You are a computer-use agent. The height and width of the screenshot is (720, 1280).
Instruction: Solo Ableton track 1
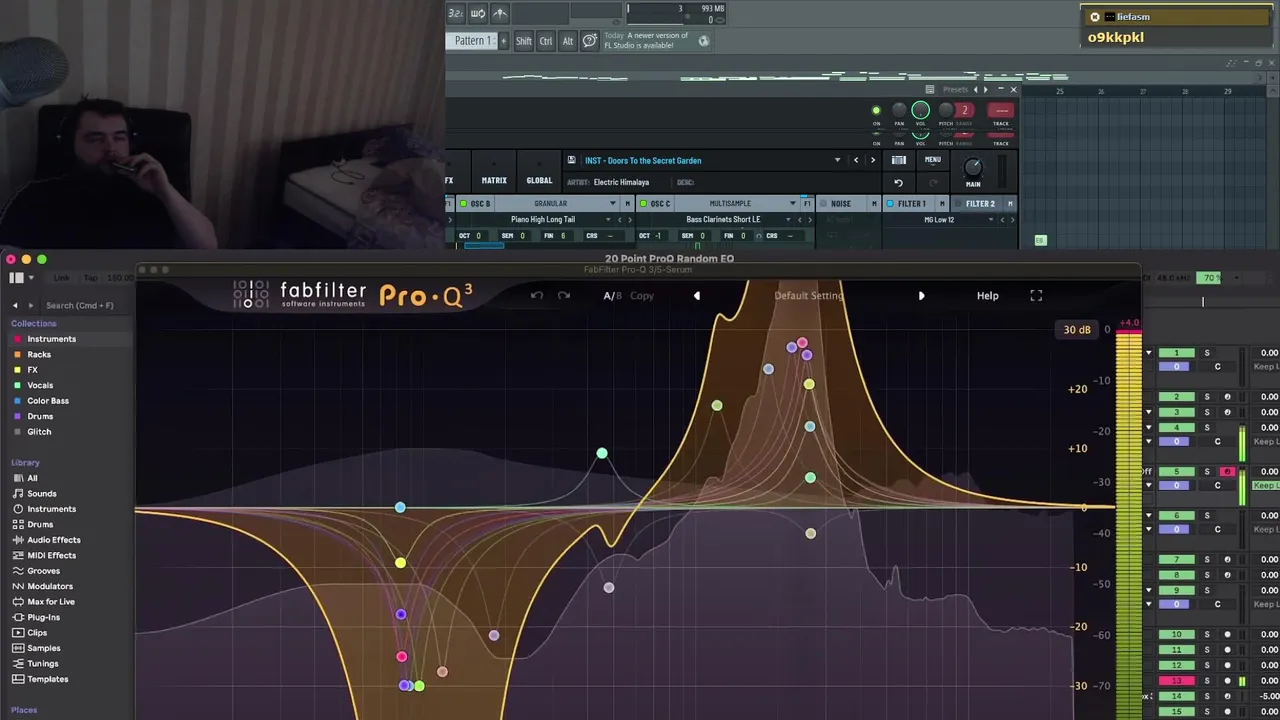click(x=1206, y=353)
